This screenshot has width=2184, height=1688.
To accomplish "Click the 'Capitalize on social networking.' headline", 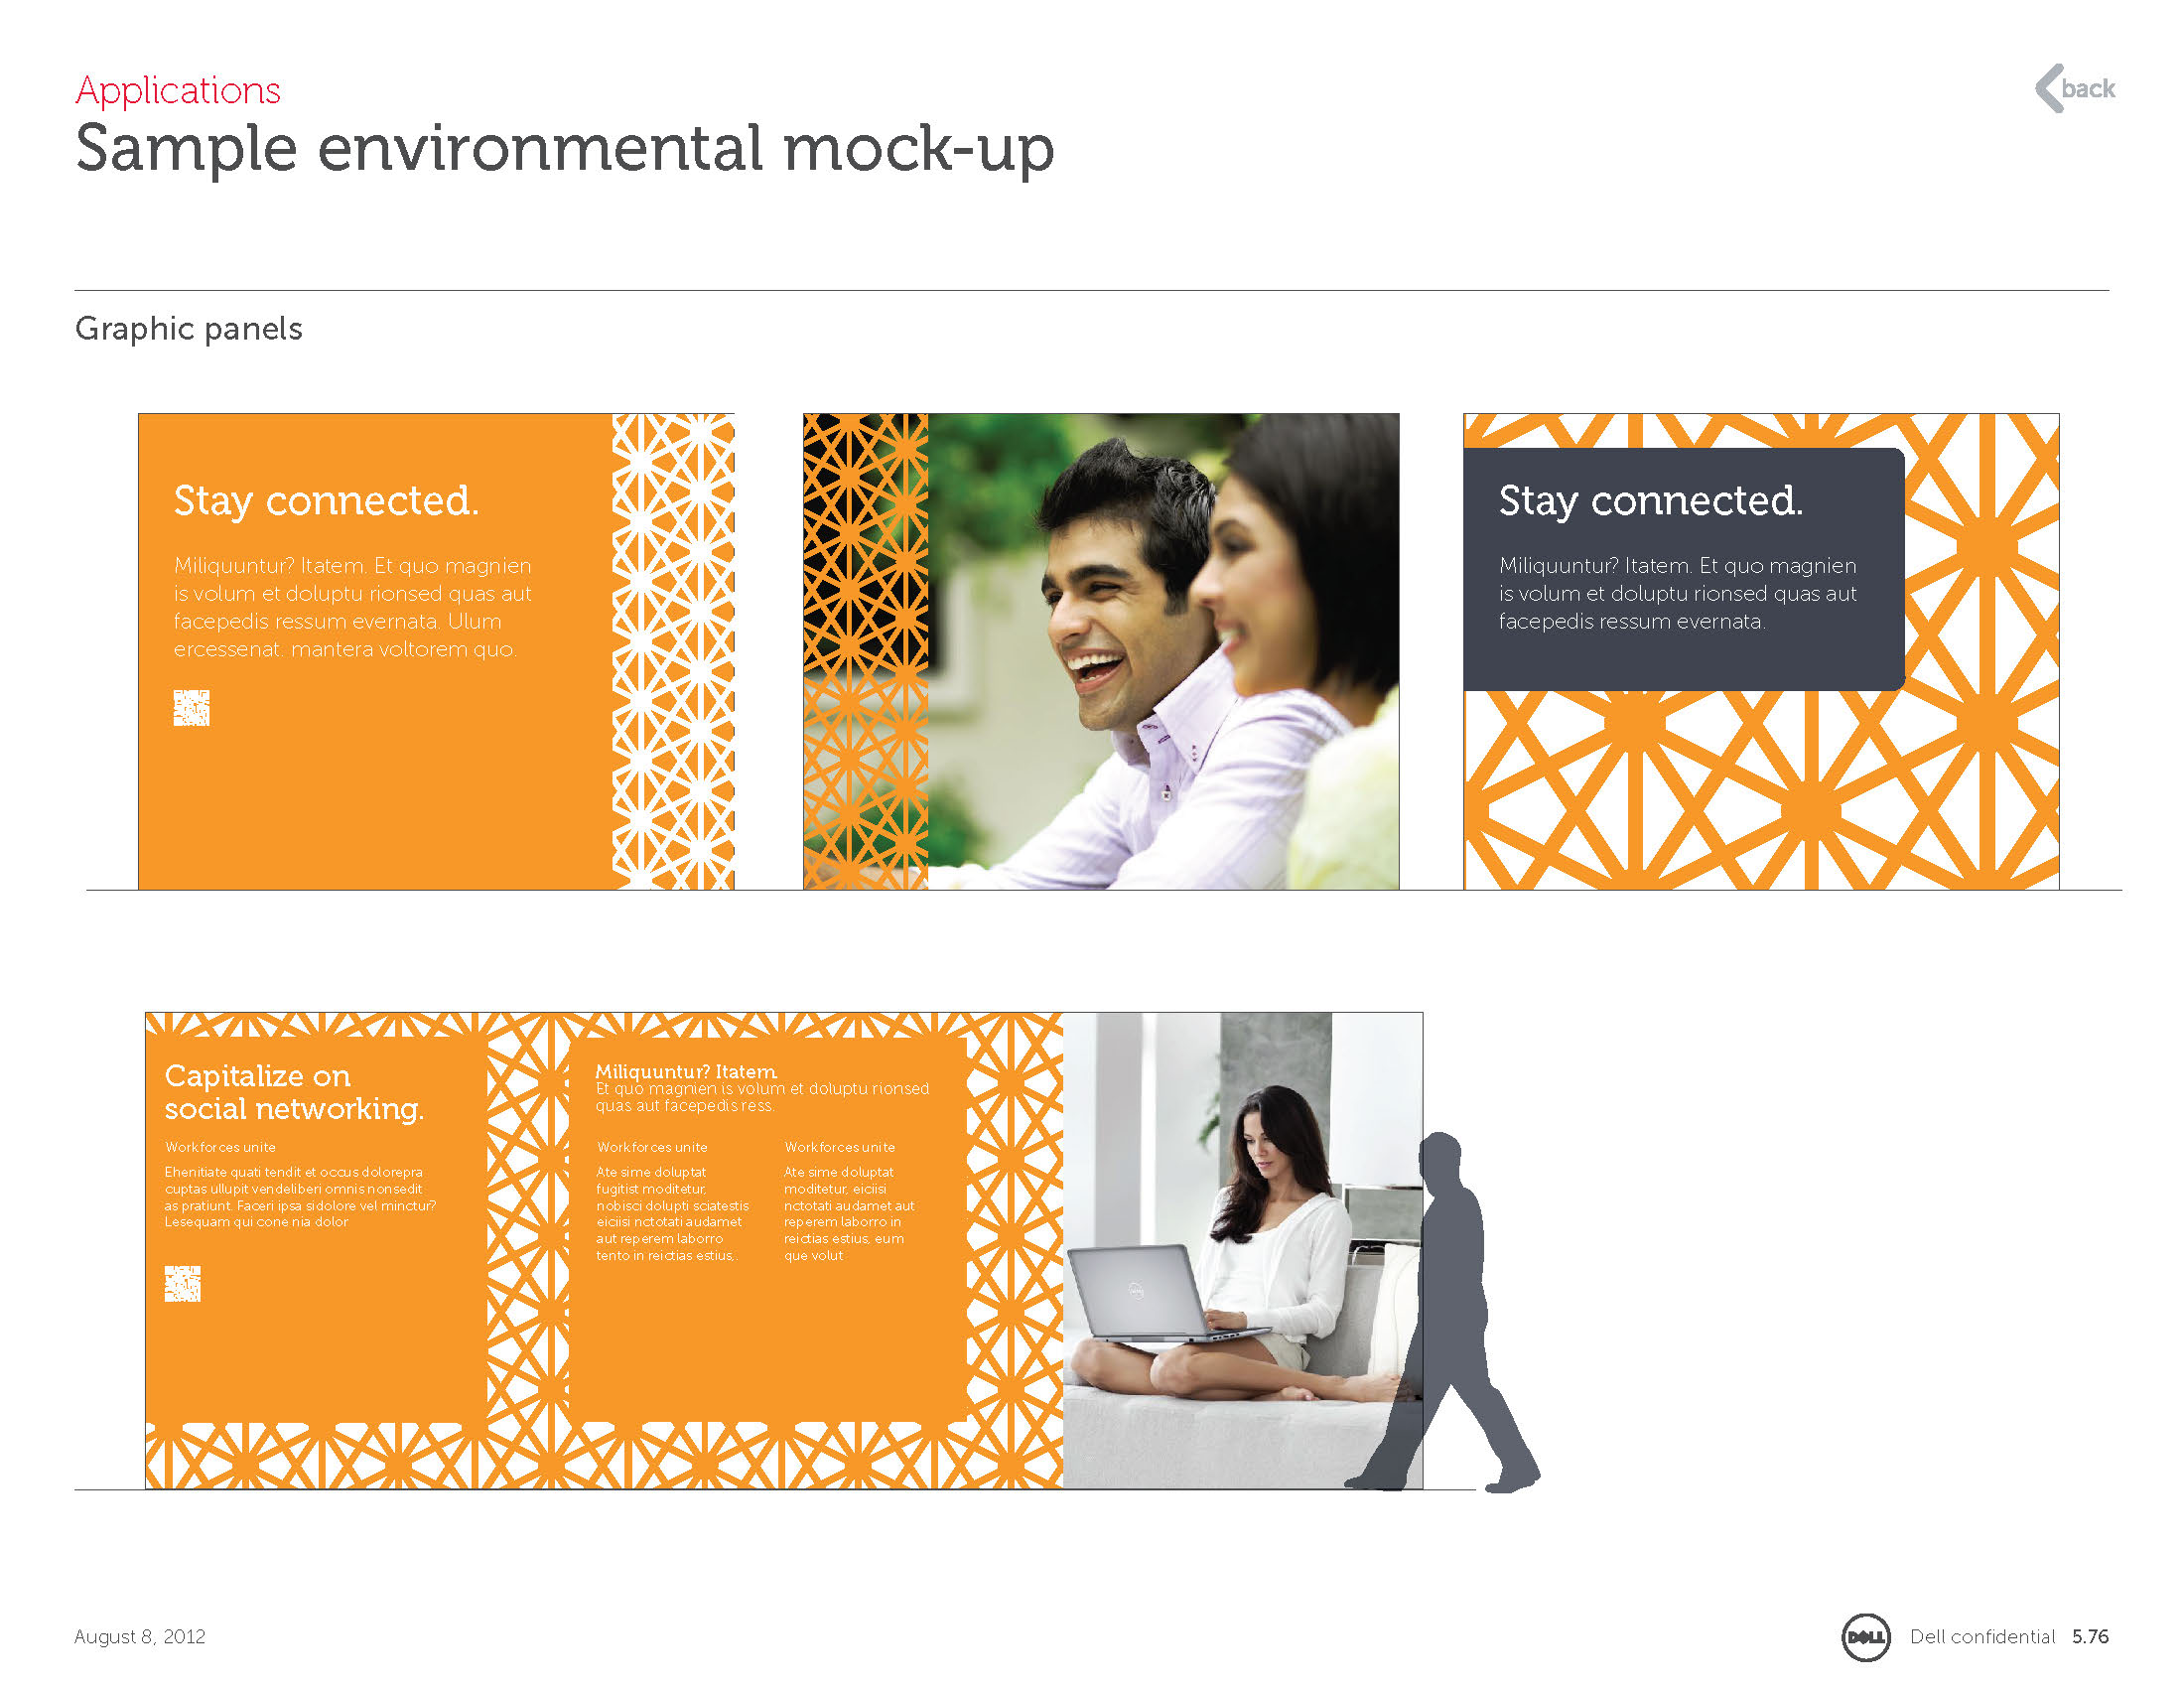I will (x=294, y=1091).
